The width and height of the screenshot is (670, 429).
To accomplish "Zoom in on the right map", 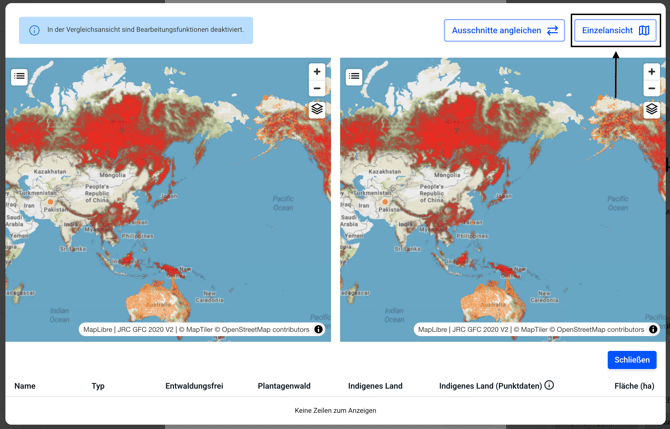I will pyautogui.click(x=652, y=72).
